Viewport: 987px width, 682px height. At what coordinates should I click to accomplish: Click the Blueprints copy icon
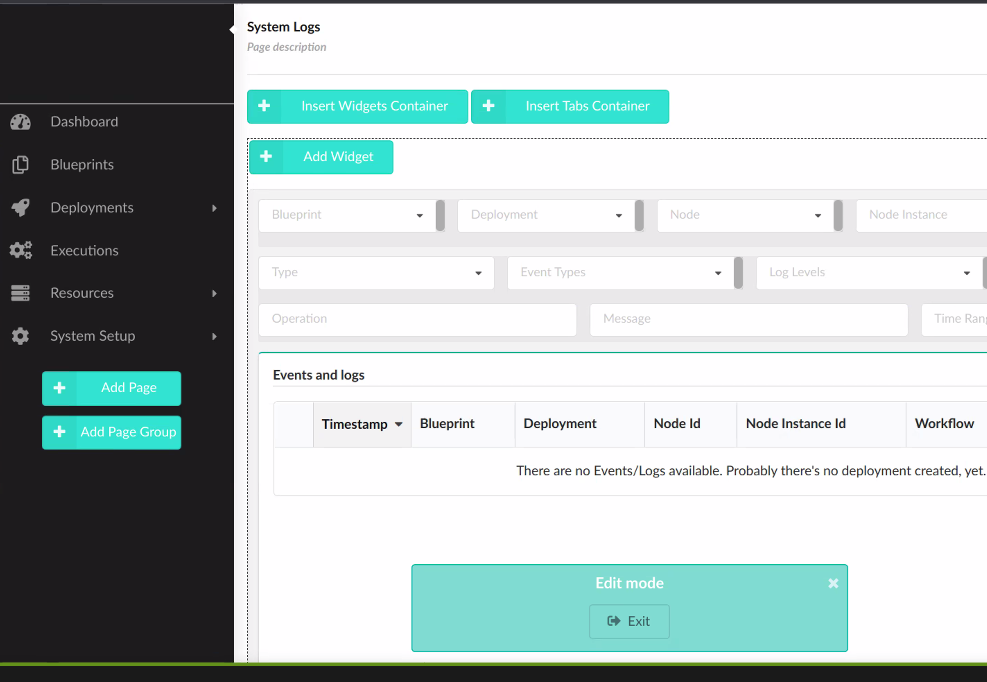click(20, 165)
